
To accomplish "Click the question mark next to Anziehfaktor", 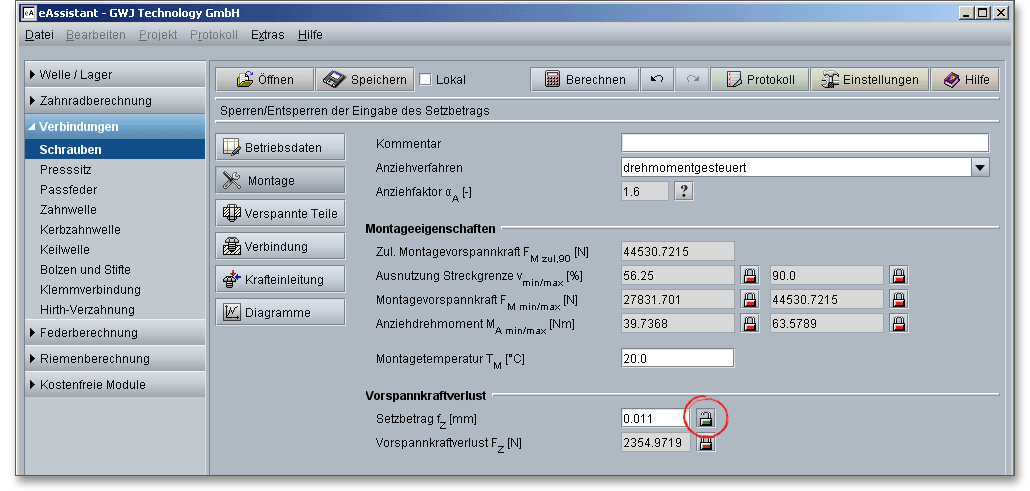I will [684, 191].
